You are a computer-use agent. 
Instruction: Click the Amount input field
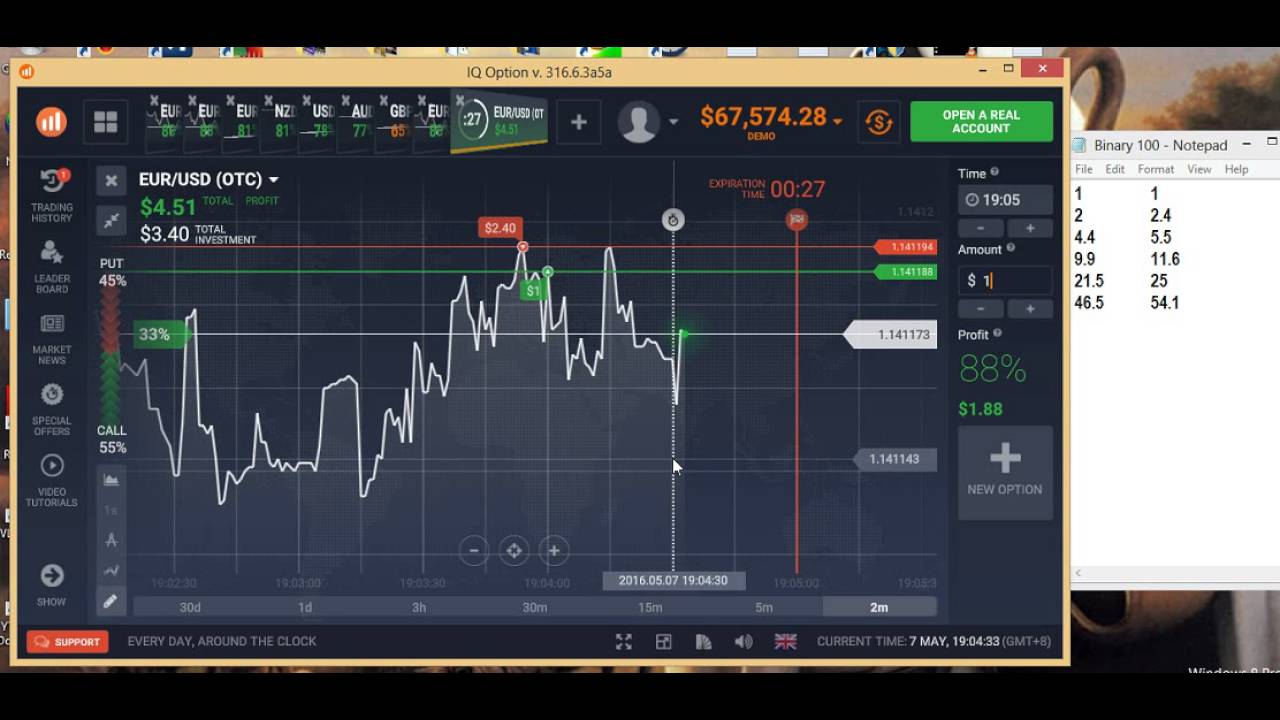(x=1005, y=281)
